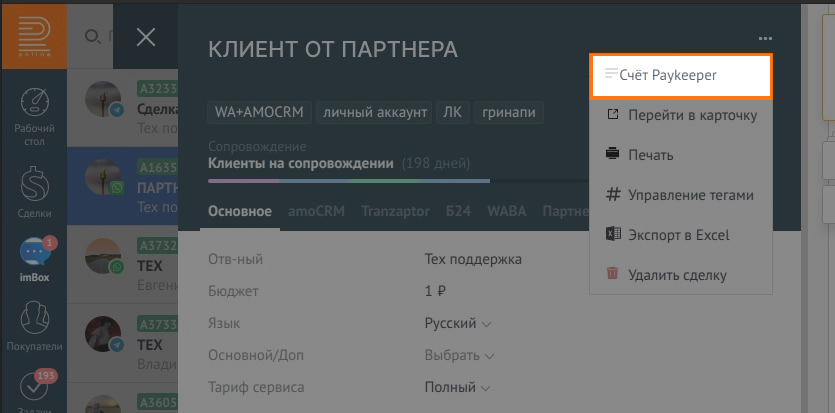Choose Печать from the context menu
The image size is (835, 413).
point(681,155)
